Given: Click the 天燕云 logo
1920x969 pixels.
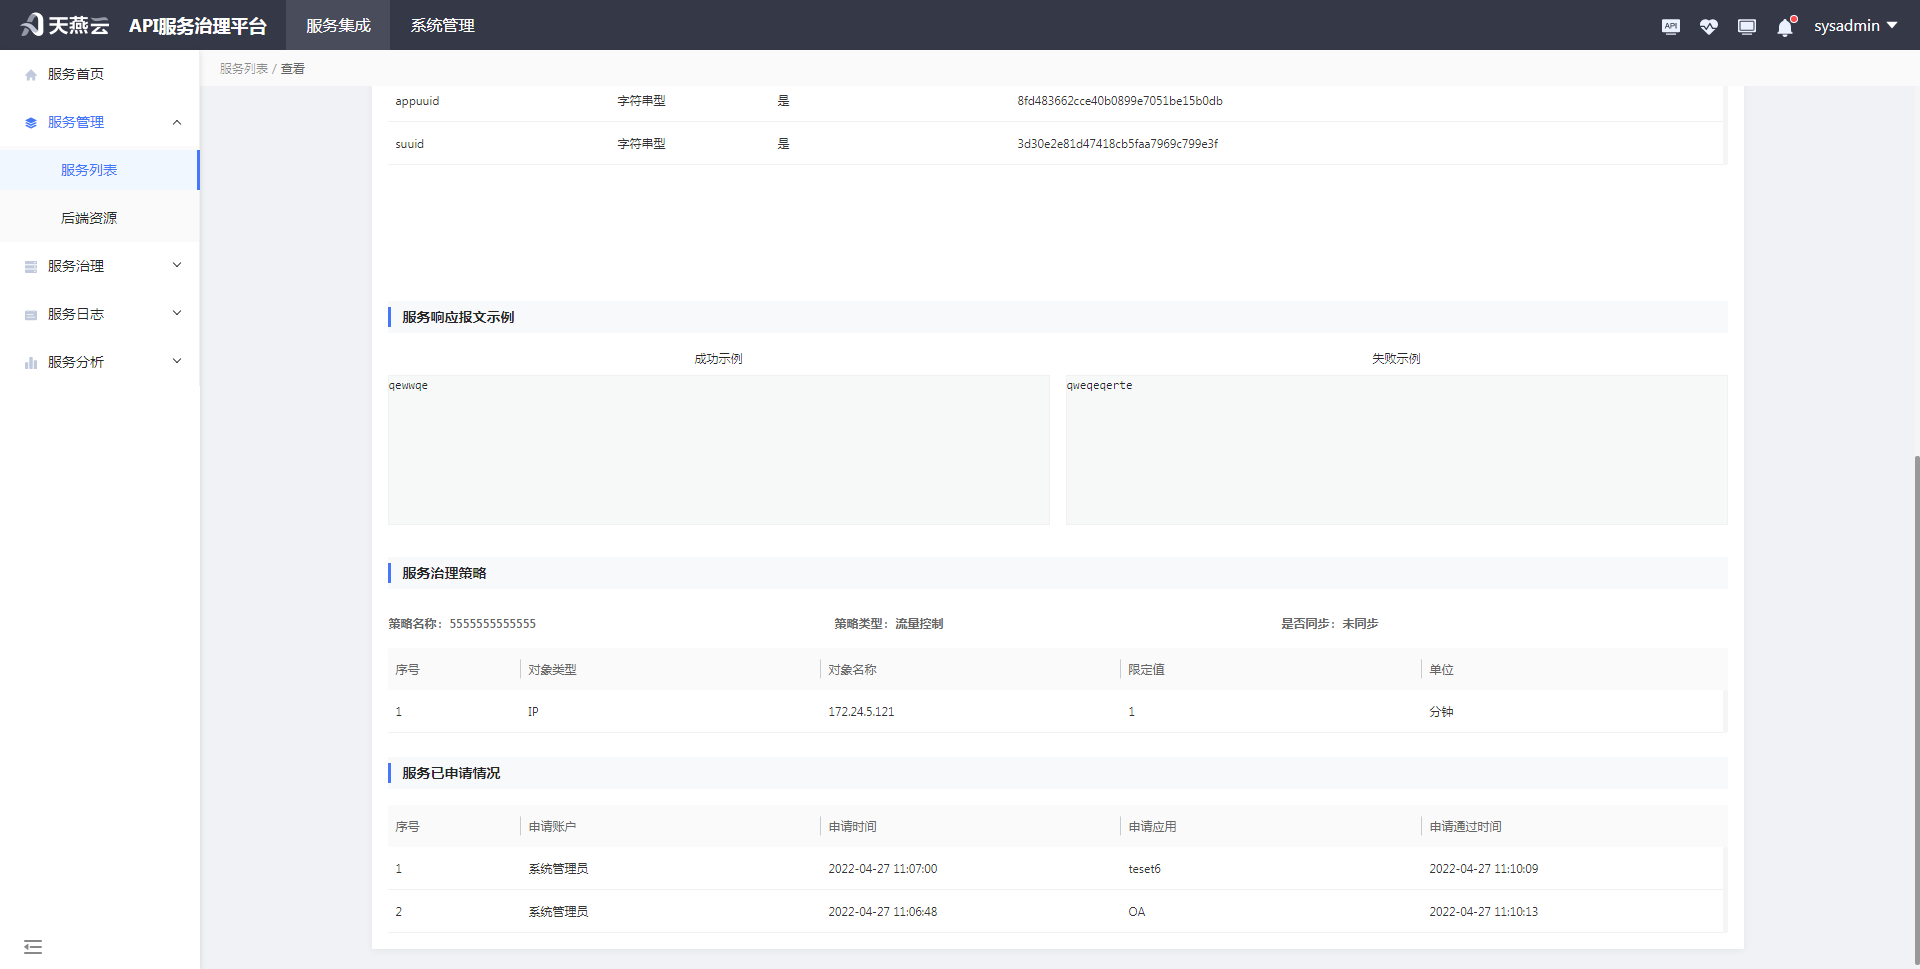Looking at the screenshot, I should (x=64, y=24).
